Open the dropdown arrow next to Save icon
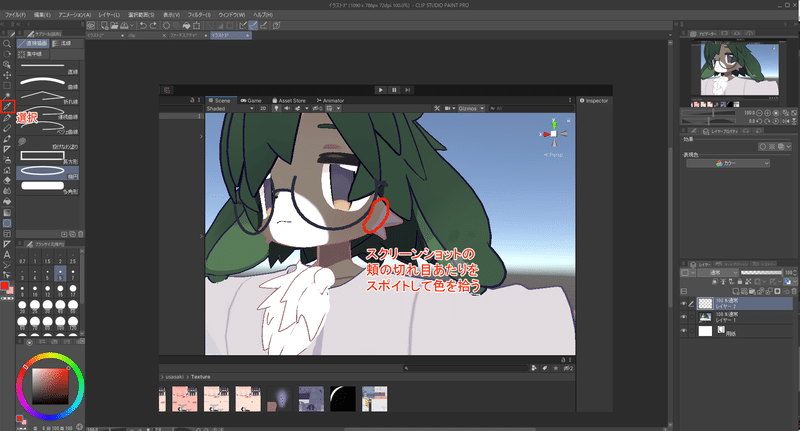 [132, 25]
